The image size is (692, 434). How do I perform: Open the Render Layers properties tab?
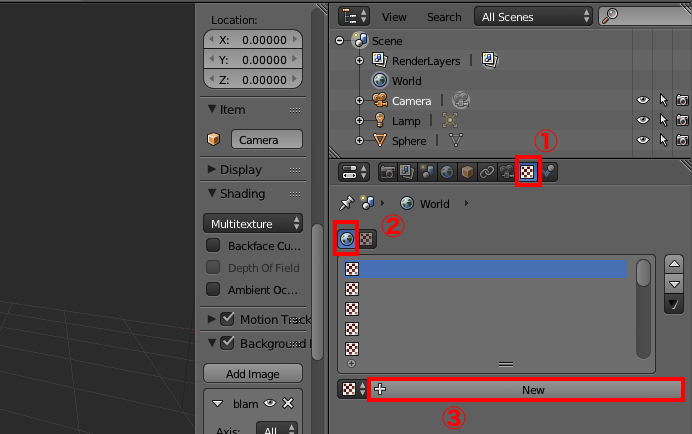point(407,172)
